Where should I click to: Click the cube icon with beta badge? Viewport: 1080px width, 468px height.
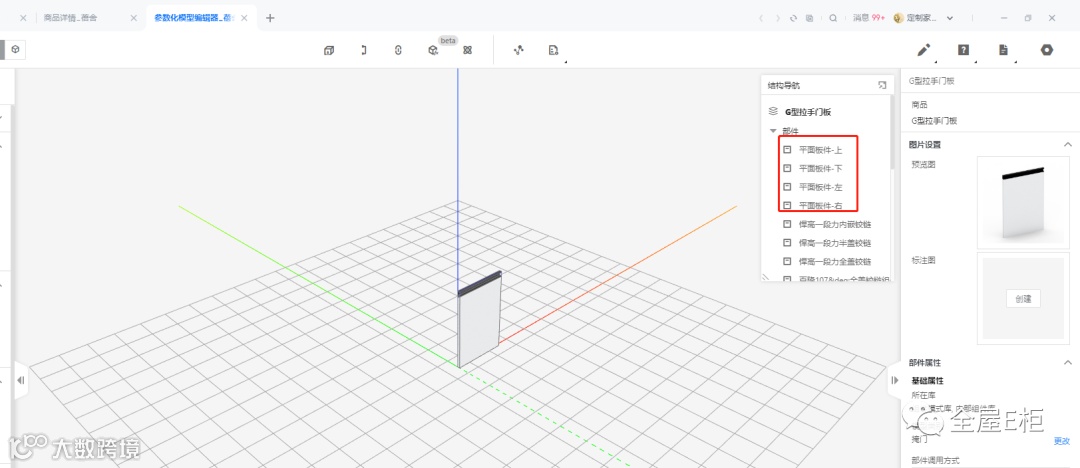433,50
